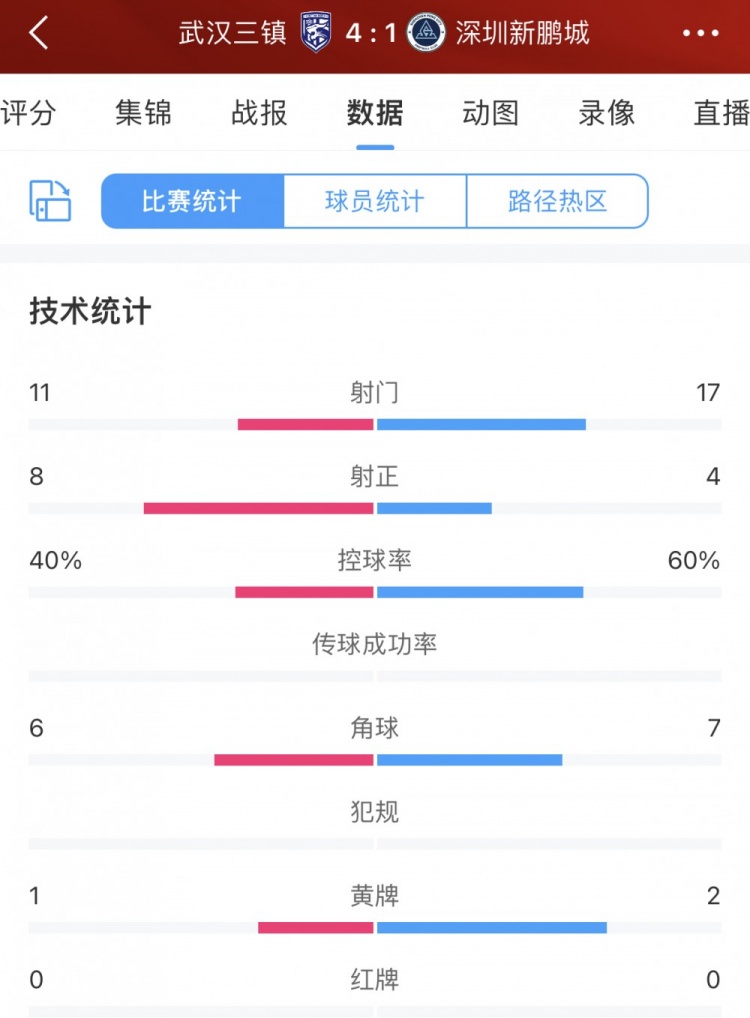Viewport: 750px width, 1018px height.
Task: Tap the 深圳新鹏城 team name
Action: click(522, 33)
